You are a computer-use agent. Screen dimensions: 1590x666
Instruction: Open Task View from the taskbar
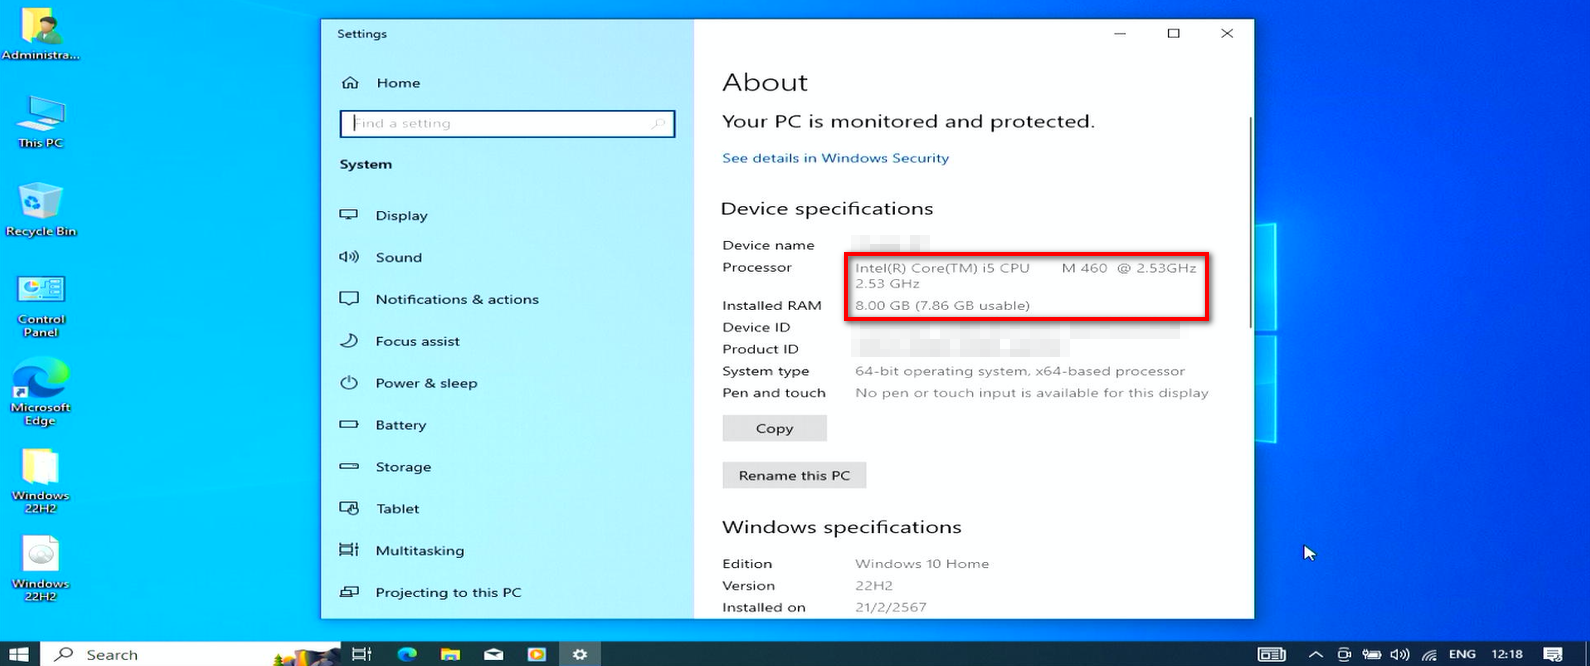click(362, 654)
